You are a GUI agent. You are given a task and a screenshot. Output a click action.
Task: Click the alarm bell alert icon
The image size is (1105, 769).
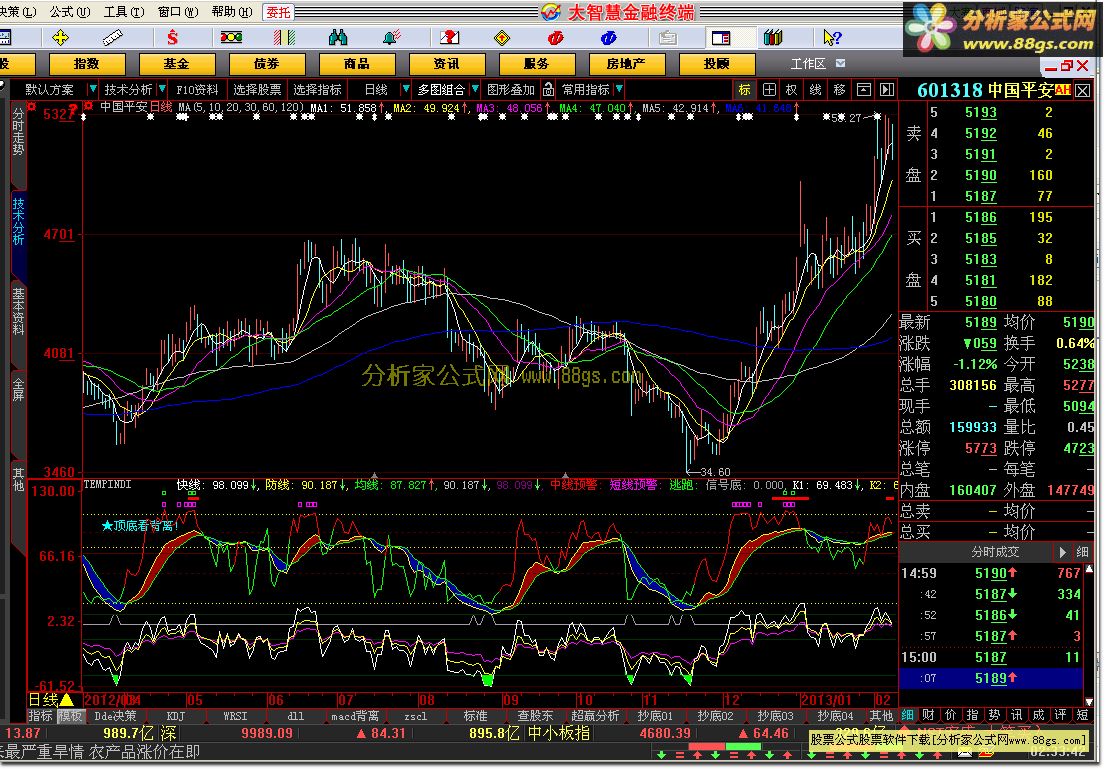(392, 37)
